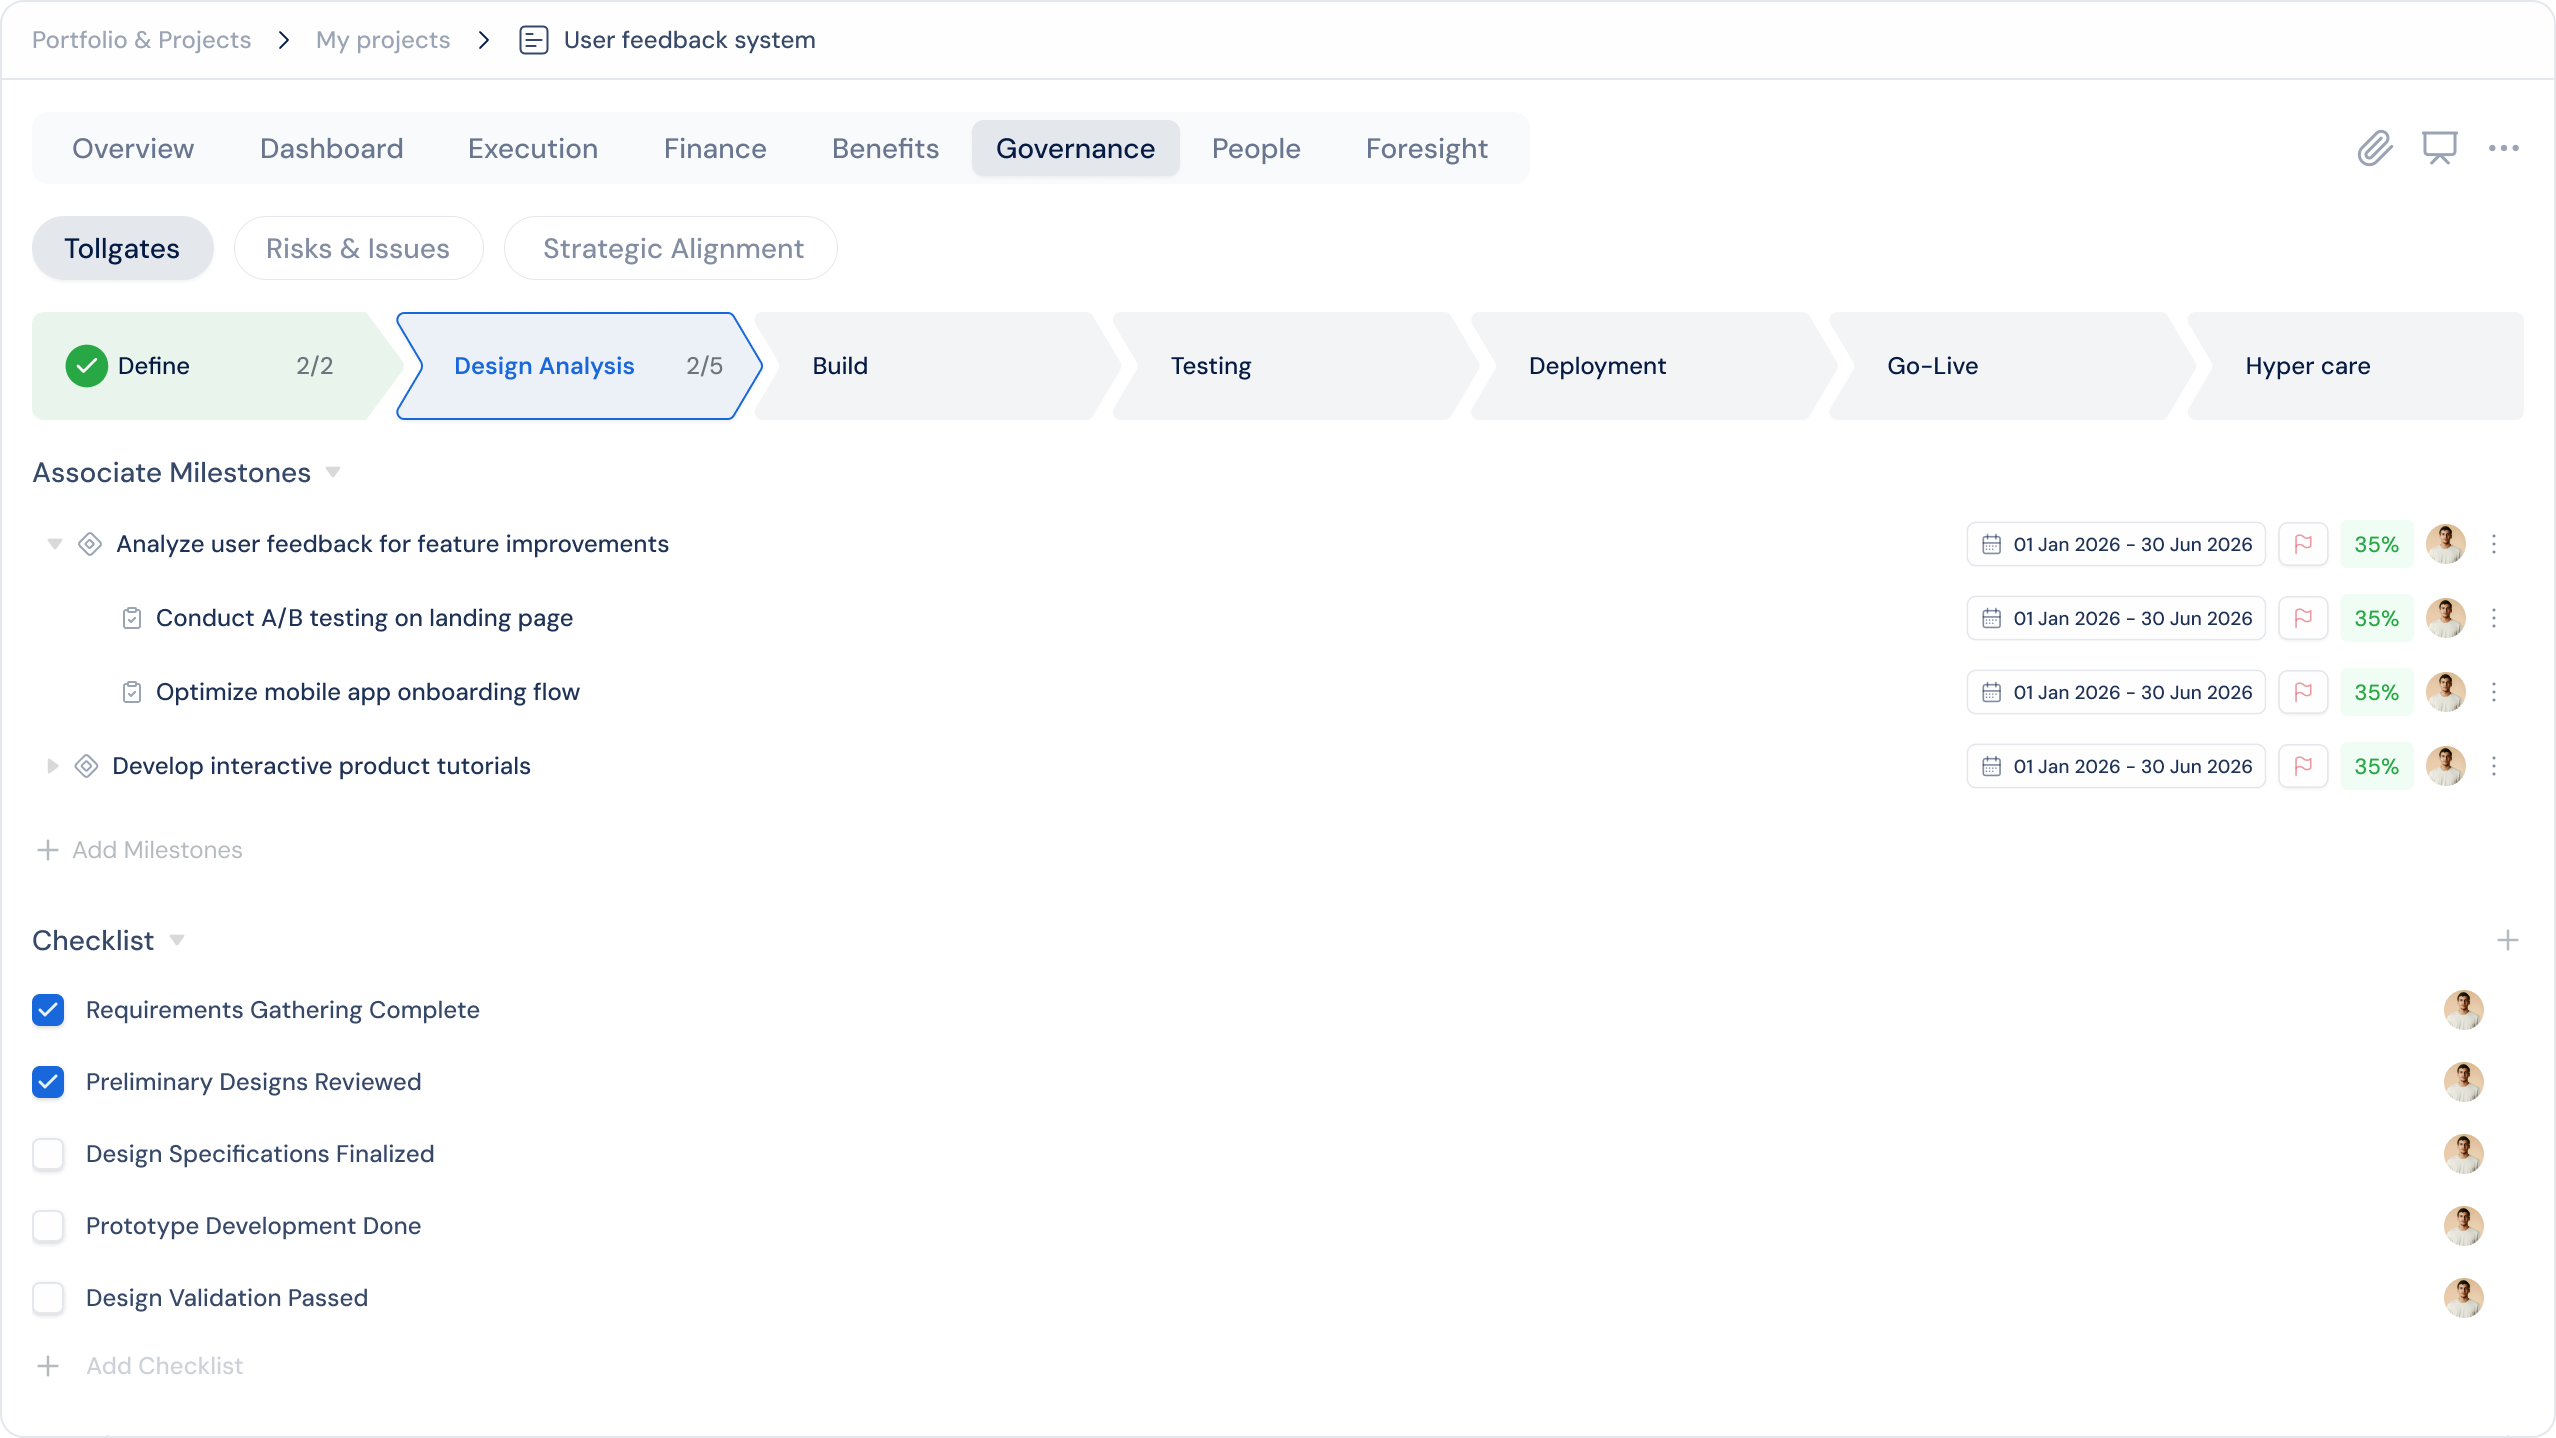This screenshot has width=2556, height=1438.
Task: Click the red flag on Conduct A/B testing row
Action: tap(2303, 618)
